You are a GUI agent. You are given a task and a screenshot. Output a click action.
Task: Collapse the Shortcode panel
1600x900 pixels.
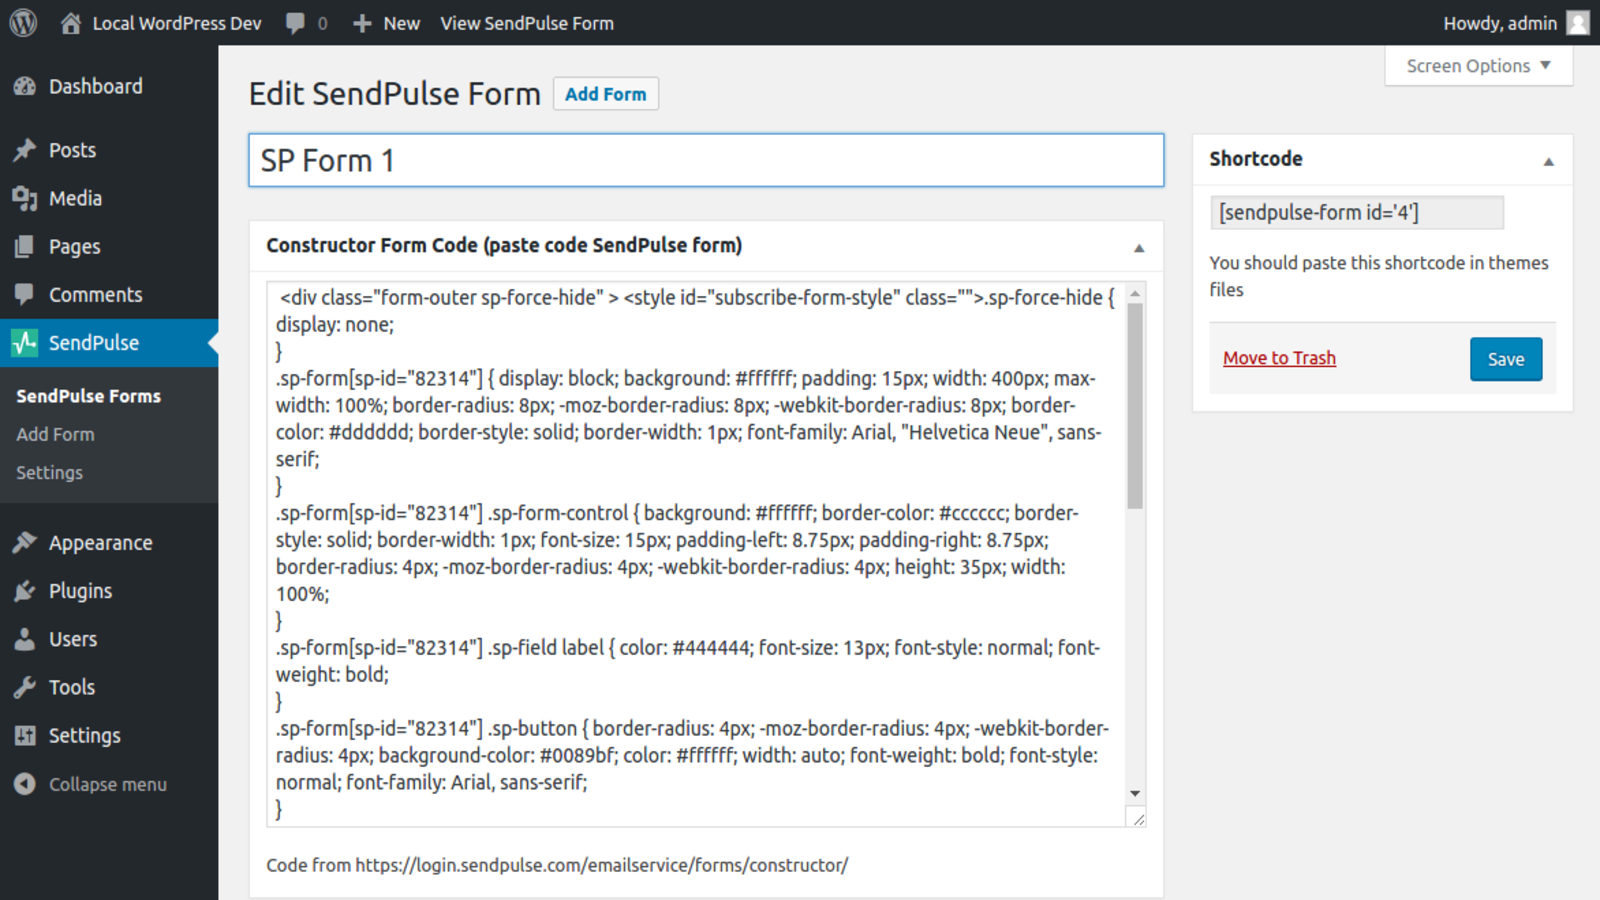(1548, 159)
